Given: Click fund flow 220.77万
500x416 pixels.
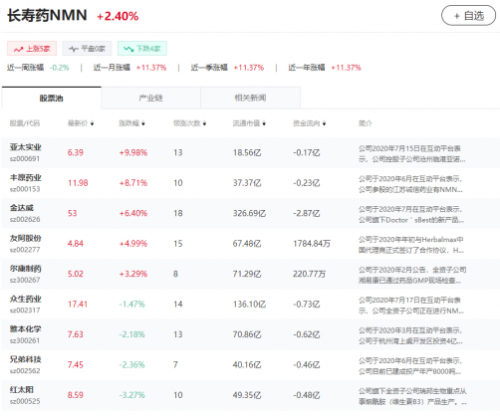Looking at the screenshot, I should pos(309,274).
